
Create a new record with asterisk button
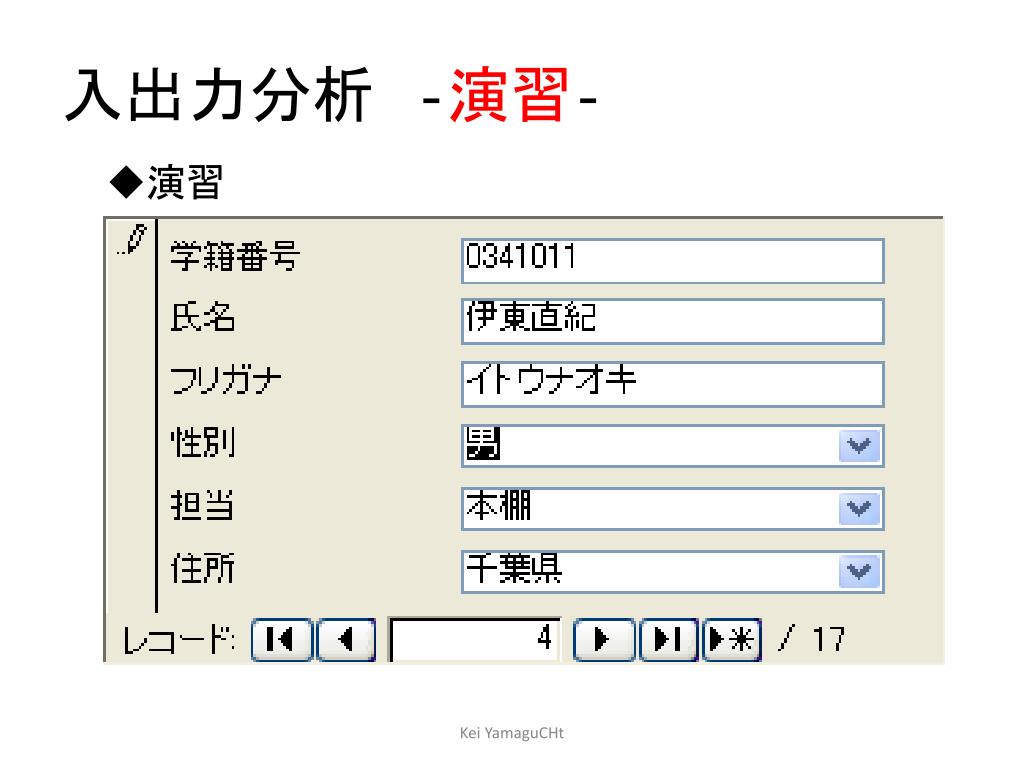click(x=732, y=640)
